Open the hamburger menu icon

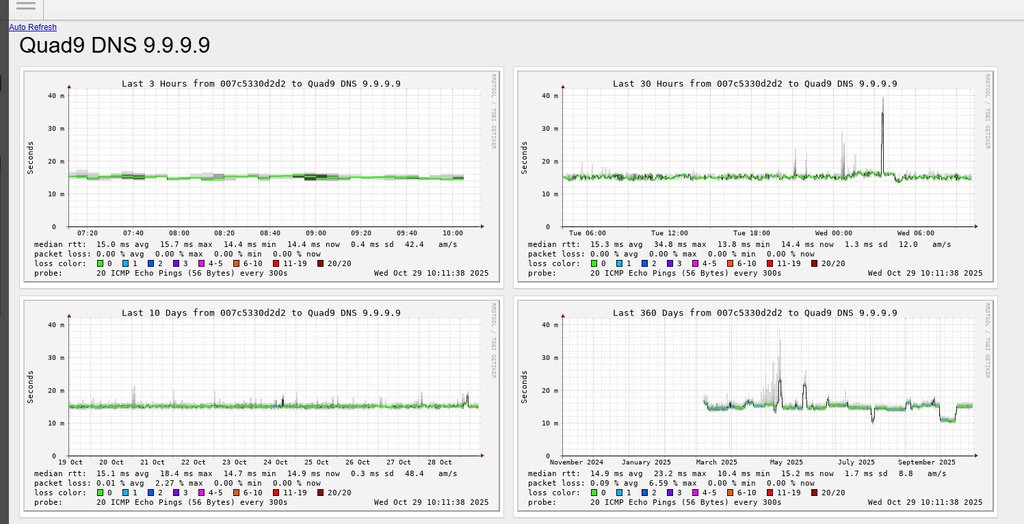pos(25,6)
